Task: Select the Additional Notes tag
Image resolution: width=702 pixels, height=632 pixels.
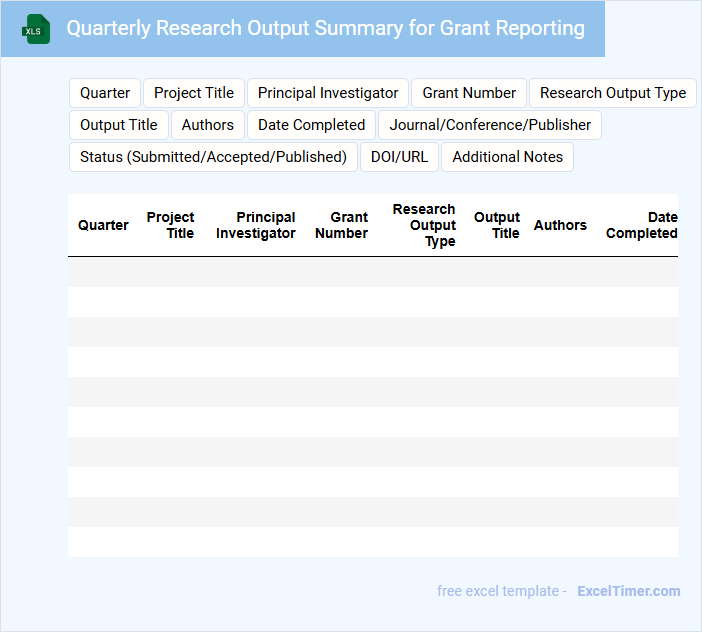Action: click(x=507, y=157)
